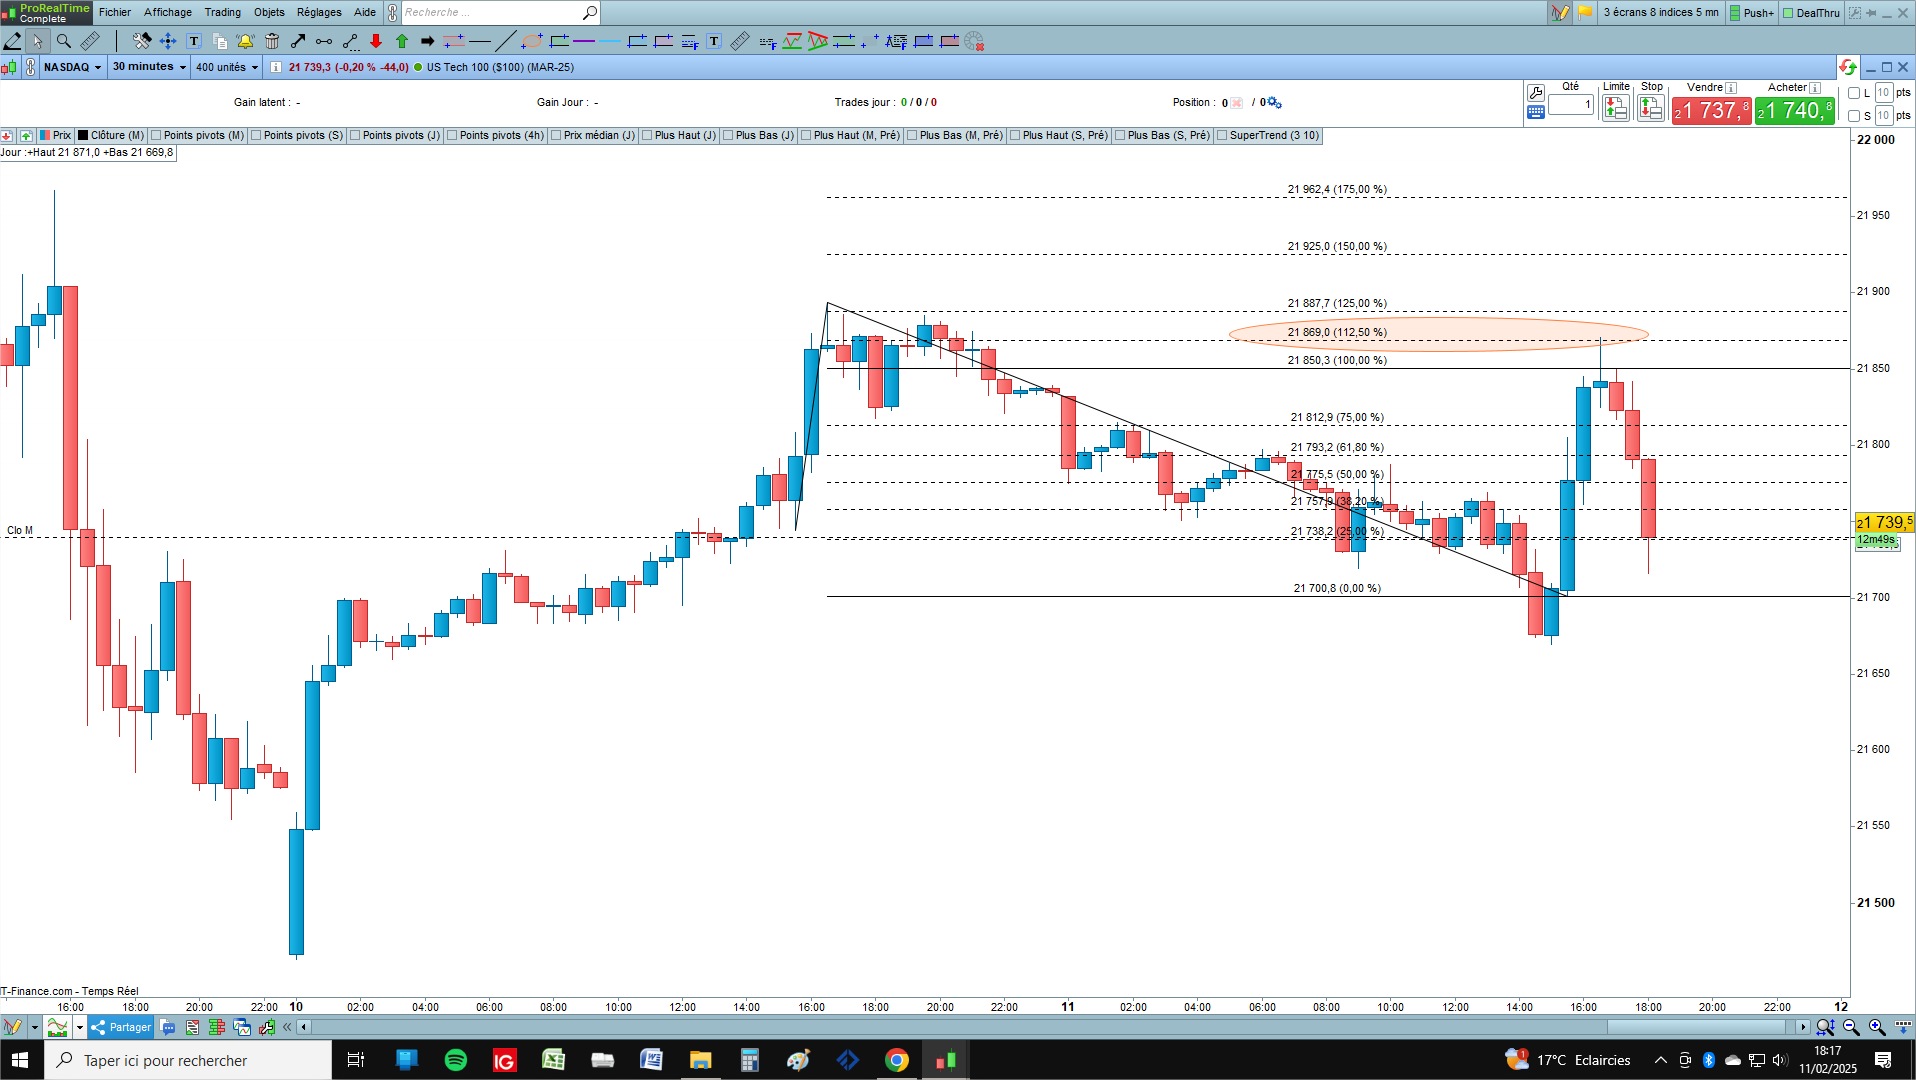Open the Affichage menu
1916x1080 pixels.
tap(168, 12)
